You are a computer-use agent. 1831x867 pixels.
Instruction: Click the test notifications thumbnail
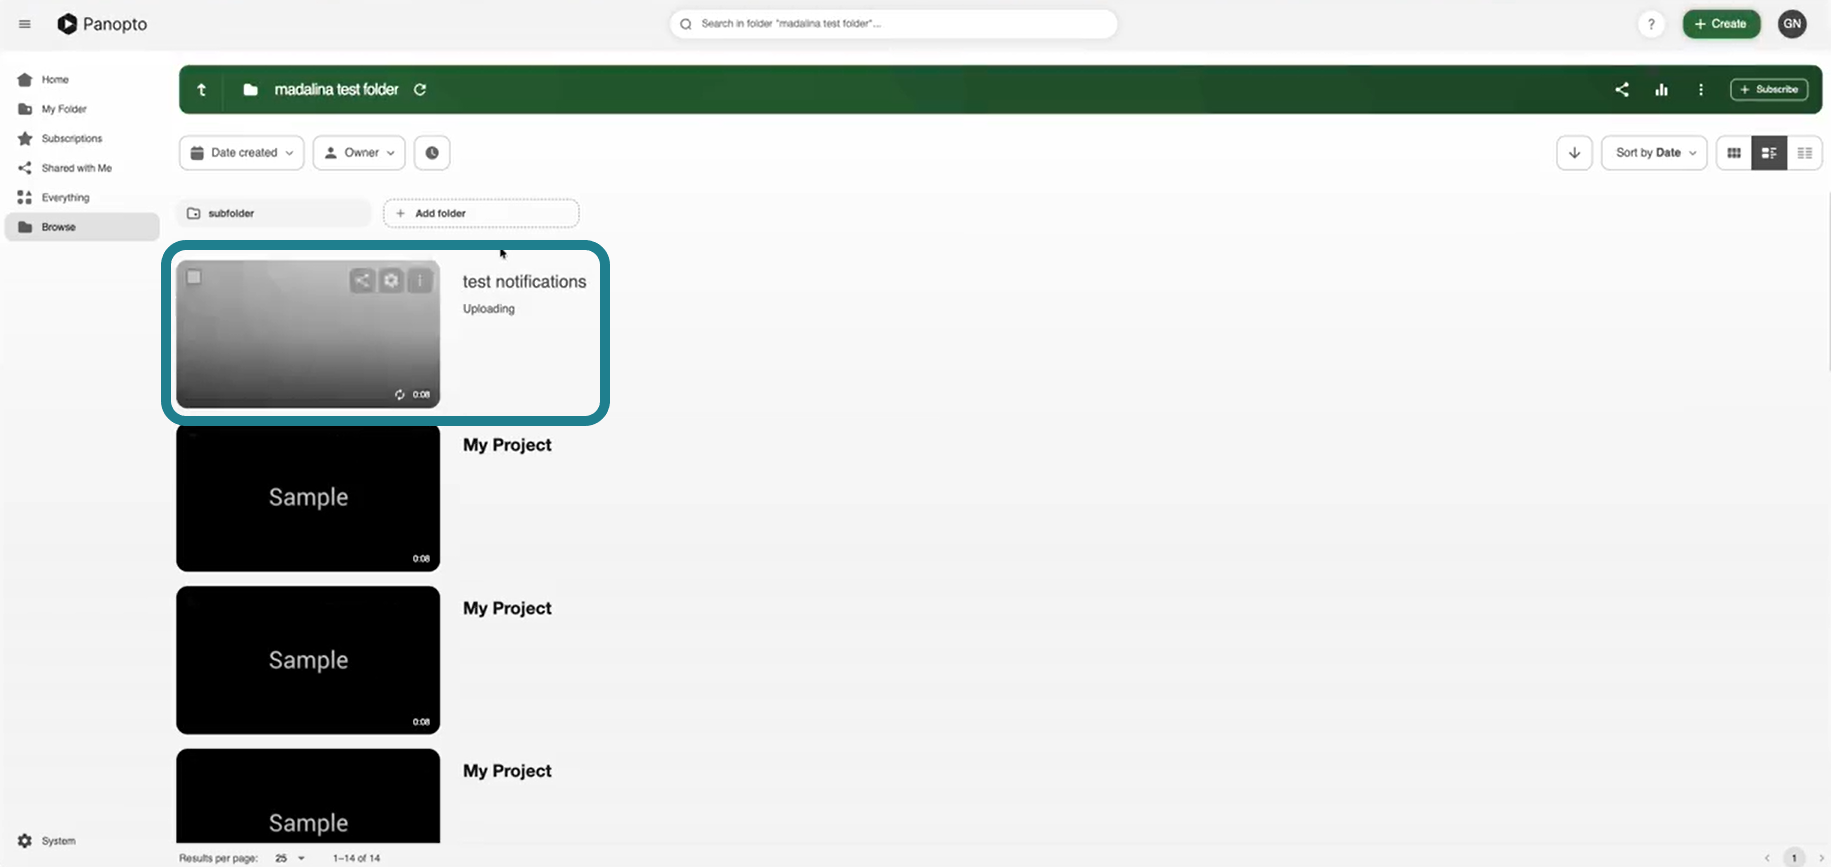click(308, 334)
